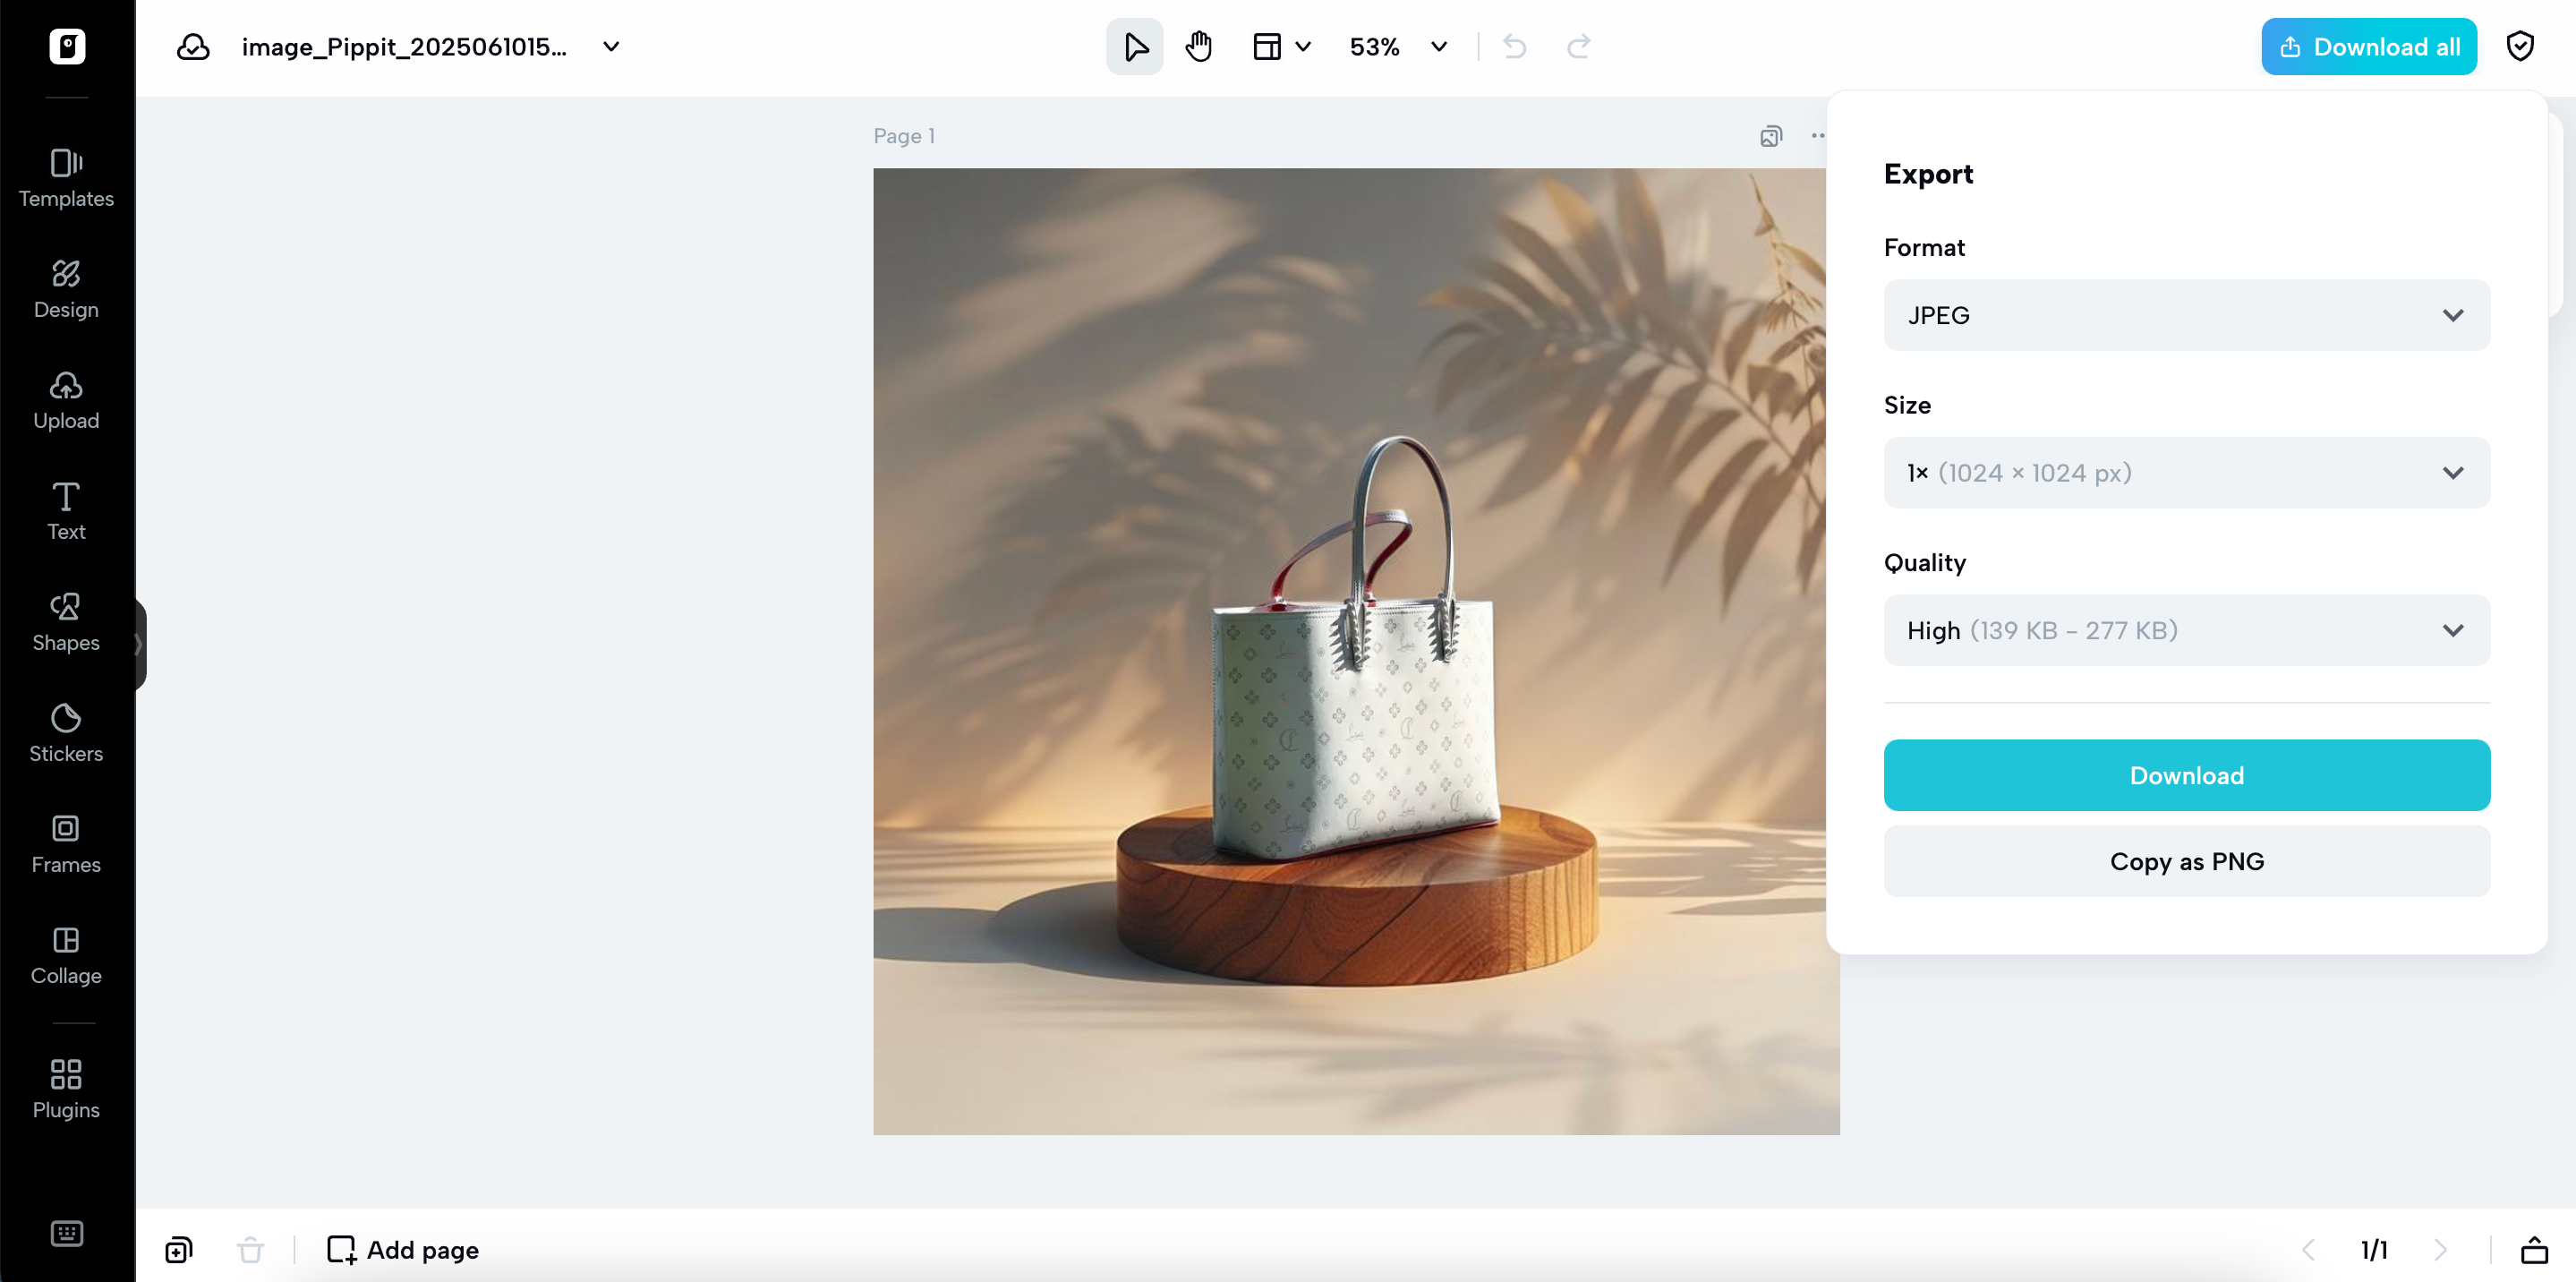Viewport: 2576px width, 1282px height.
Task: Click the Page 1 label
Action: 903,136
